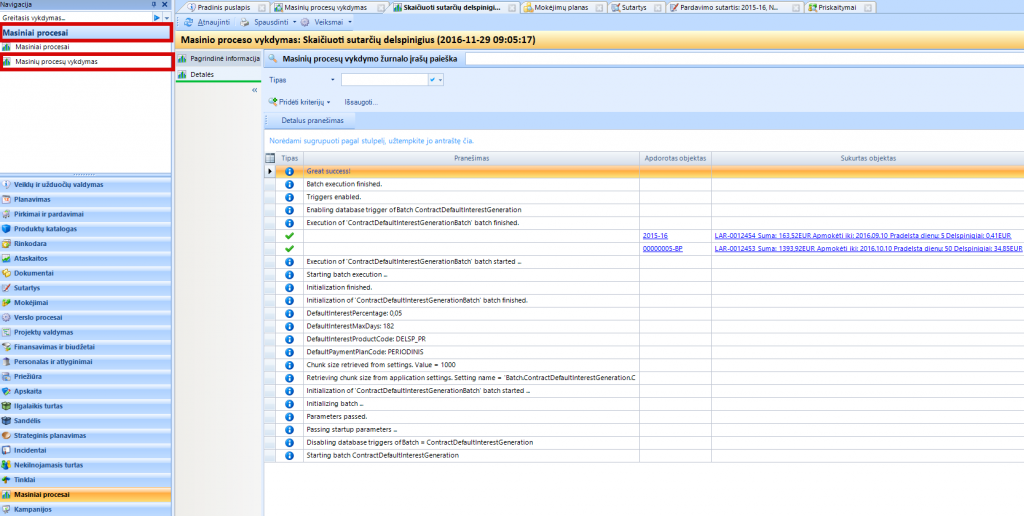Open the Incidentai module

coord(86,451)
